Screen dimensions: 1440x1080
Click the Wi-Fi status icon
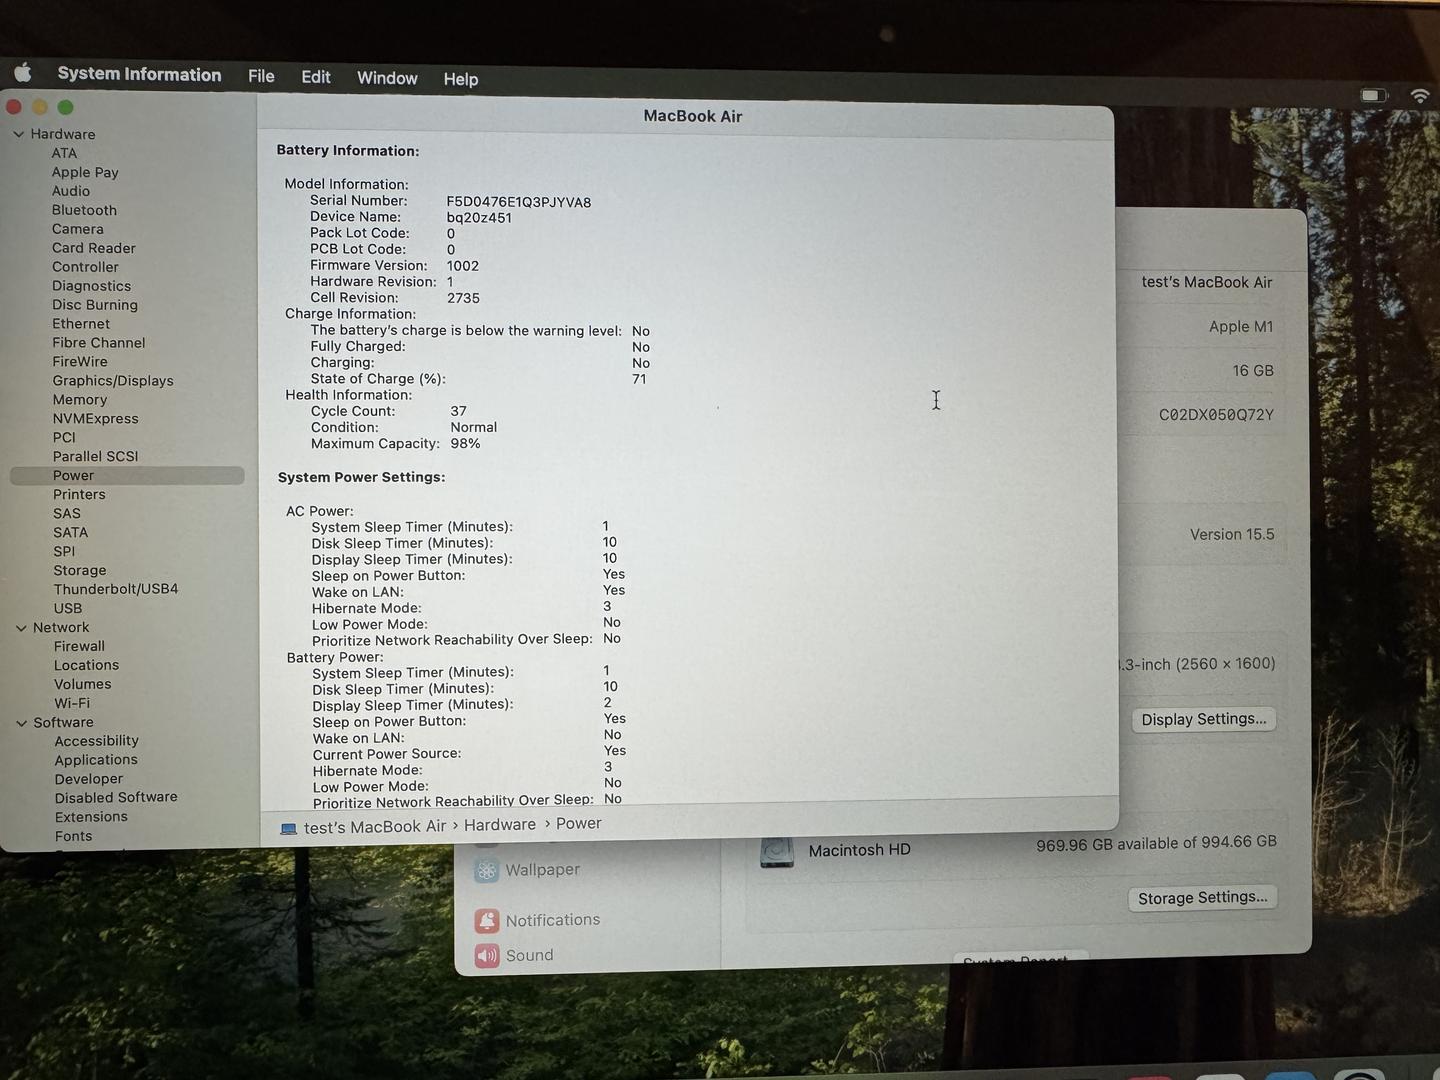(1419, 96)
